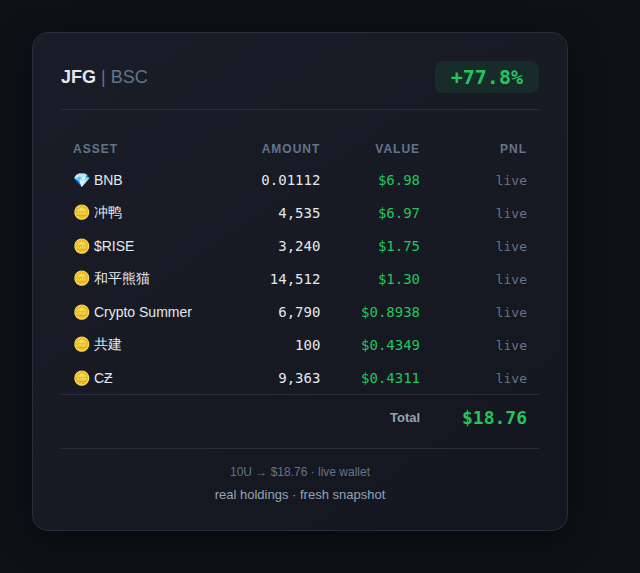The image size is (640, 573).
Task: Click the $1.75 value
Action: click(399, 246)
